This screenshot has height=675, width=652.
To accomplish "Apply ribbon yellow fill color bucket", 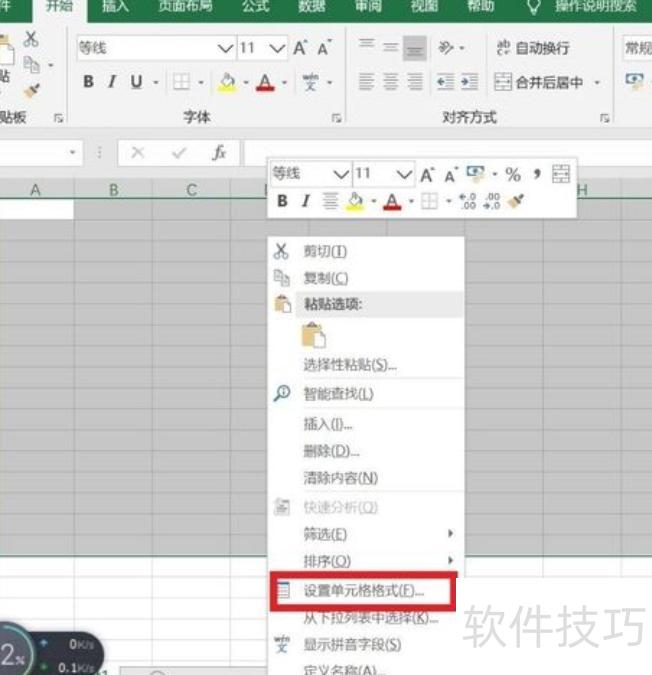I will click(228, 82).
